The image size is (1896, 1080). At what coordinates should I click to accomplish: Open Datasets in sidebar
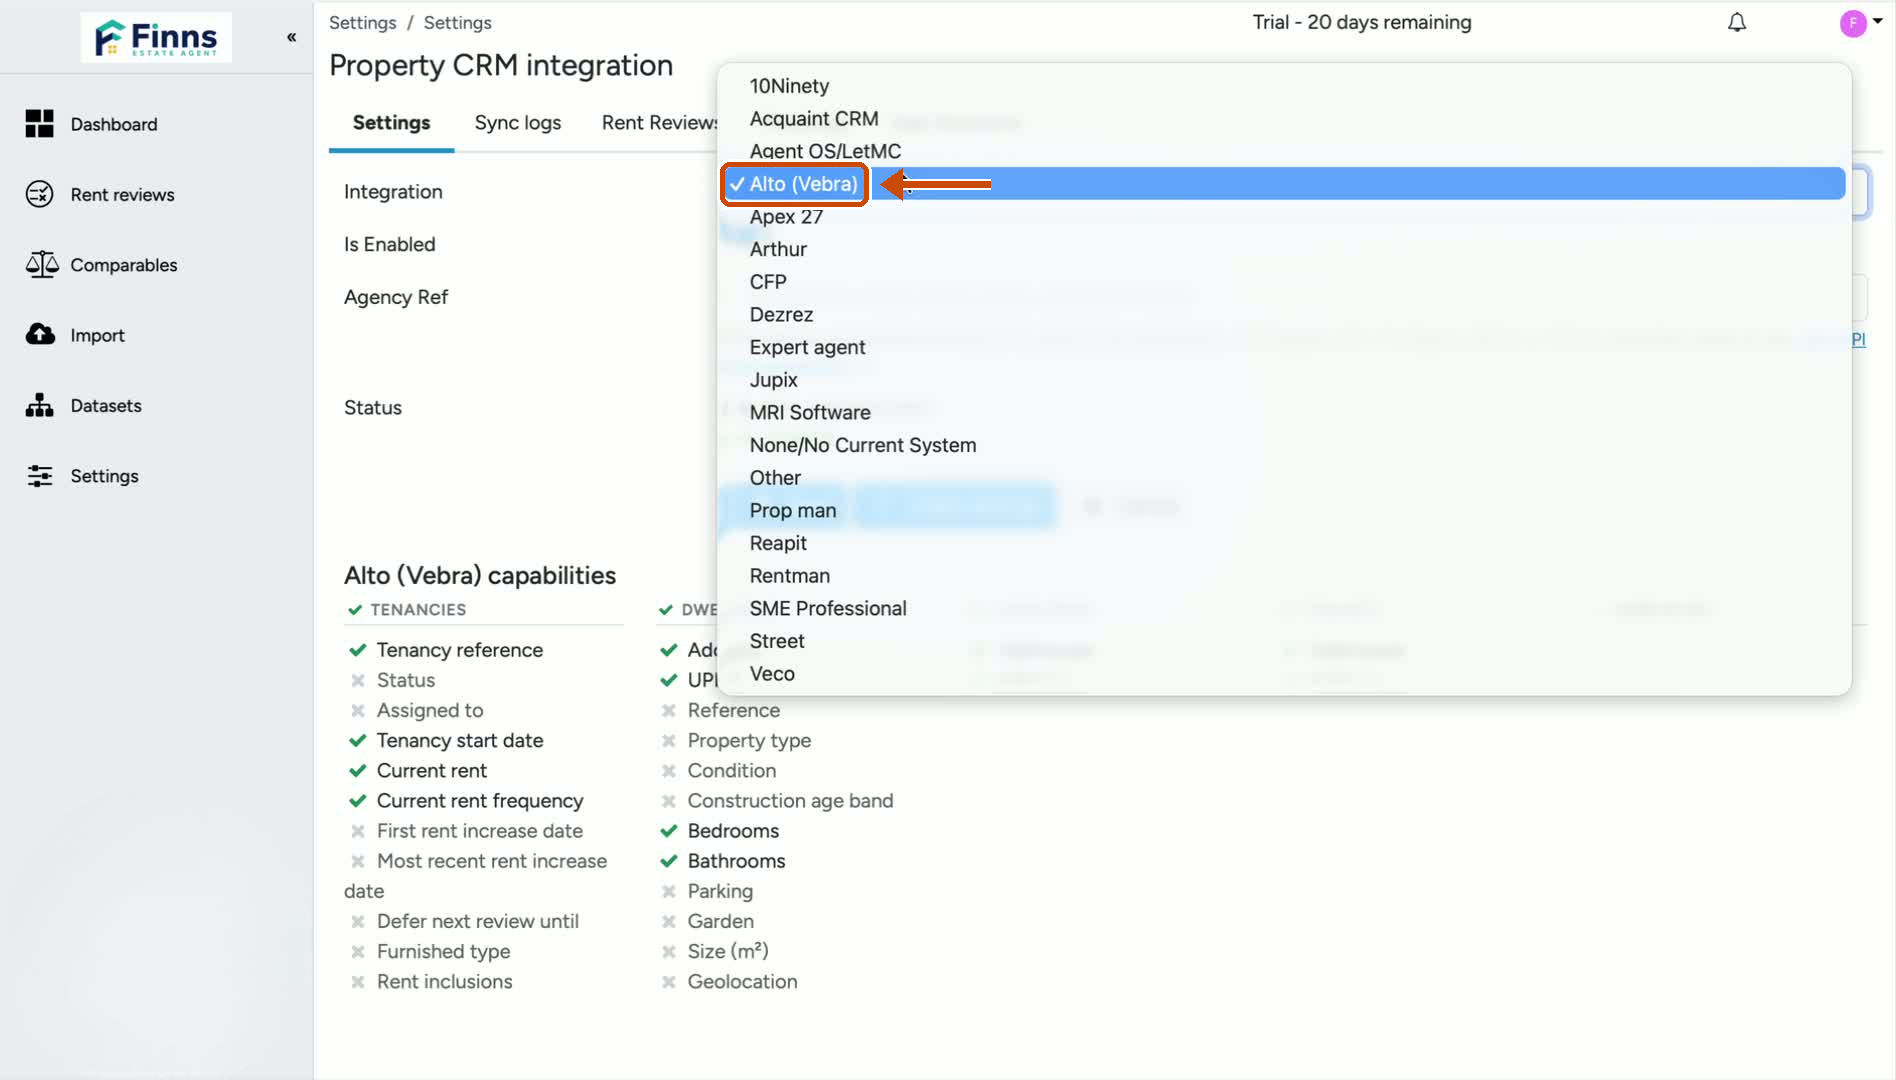106,405
